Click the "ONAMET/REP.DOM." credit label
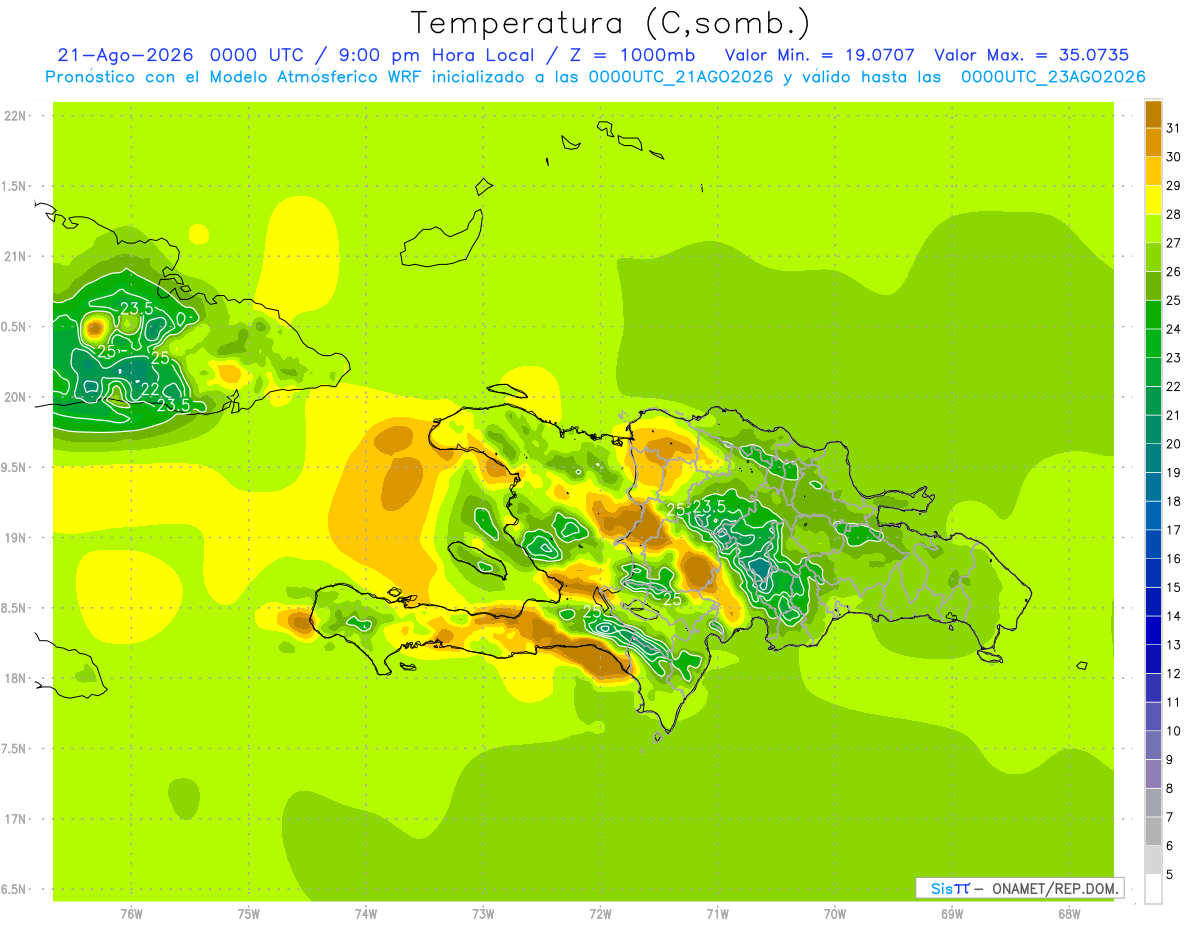This screenshot has width=1200, height=927. click(1055, 888)
